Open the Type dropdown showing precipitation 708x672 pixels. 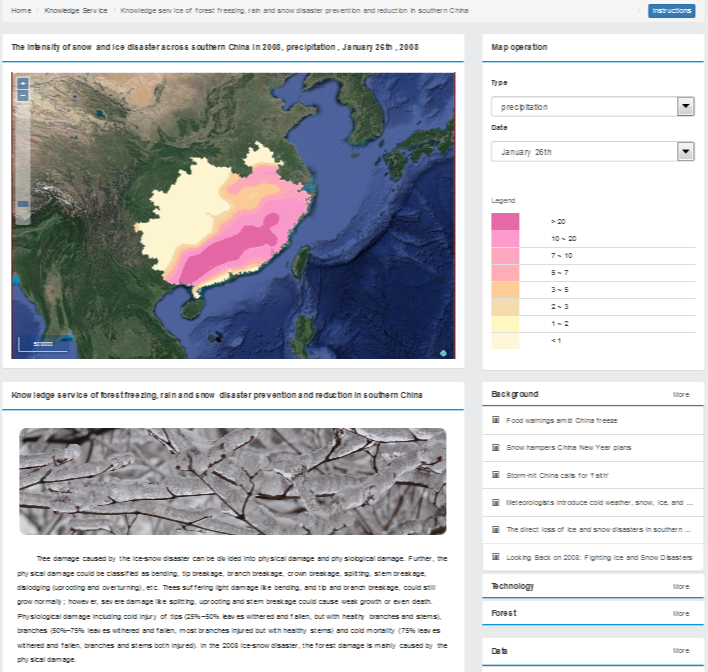592,107
